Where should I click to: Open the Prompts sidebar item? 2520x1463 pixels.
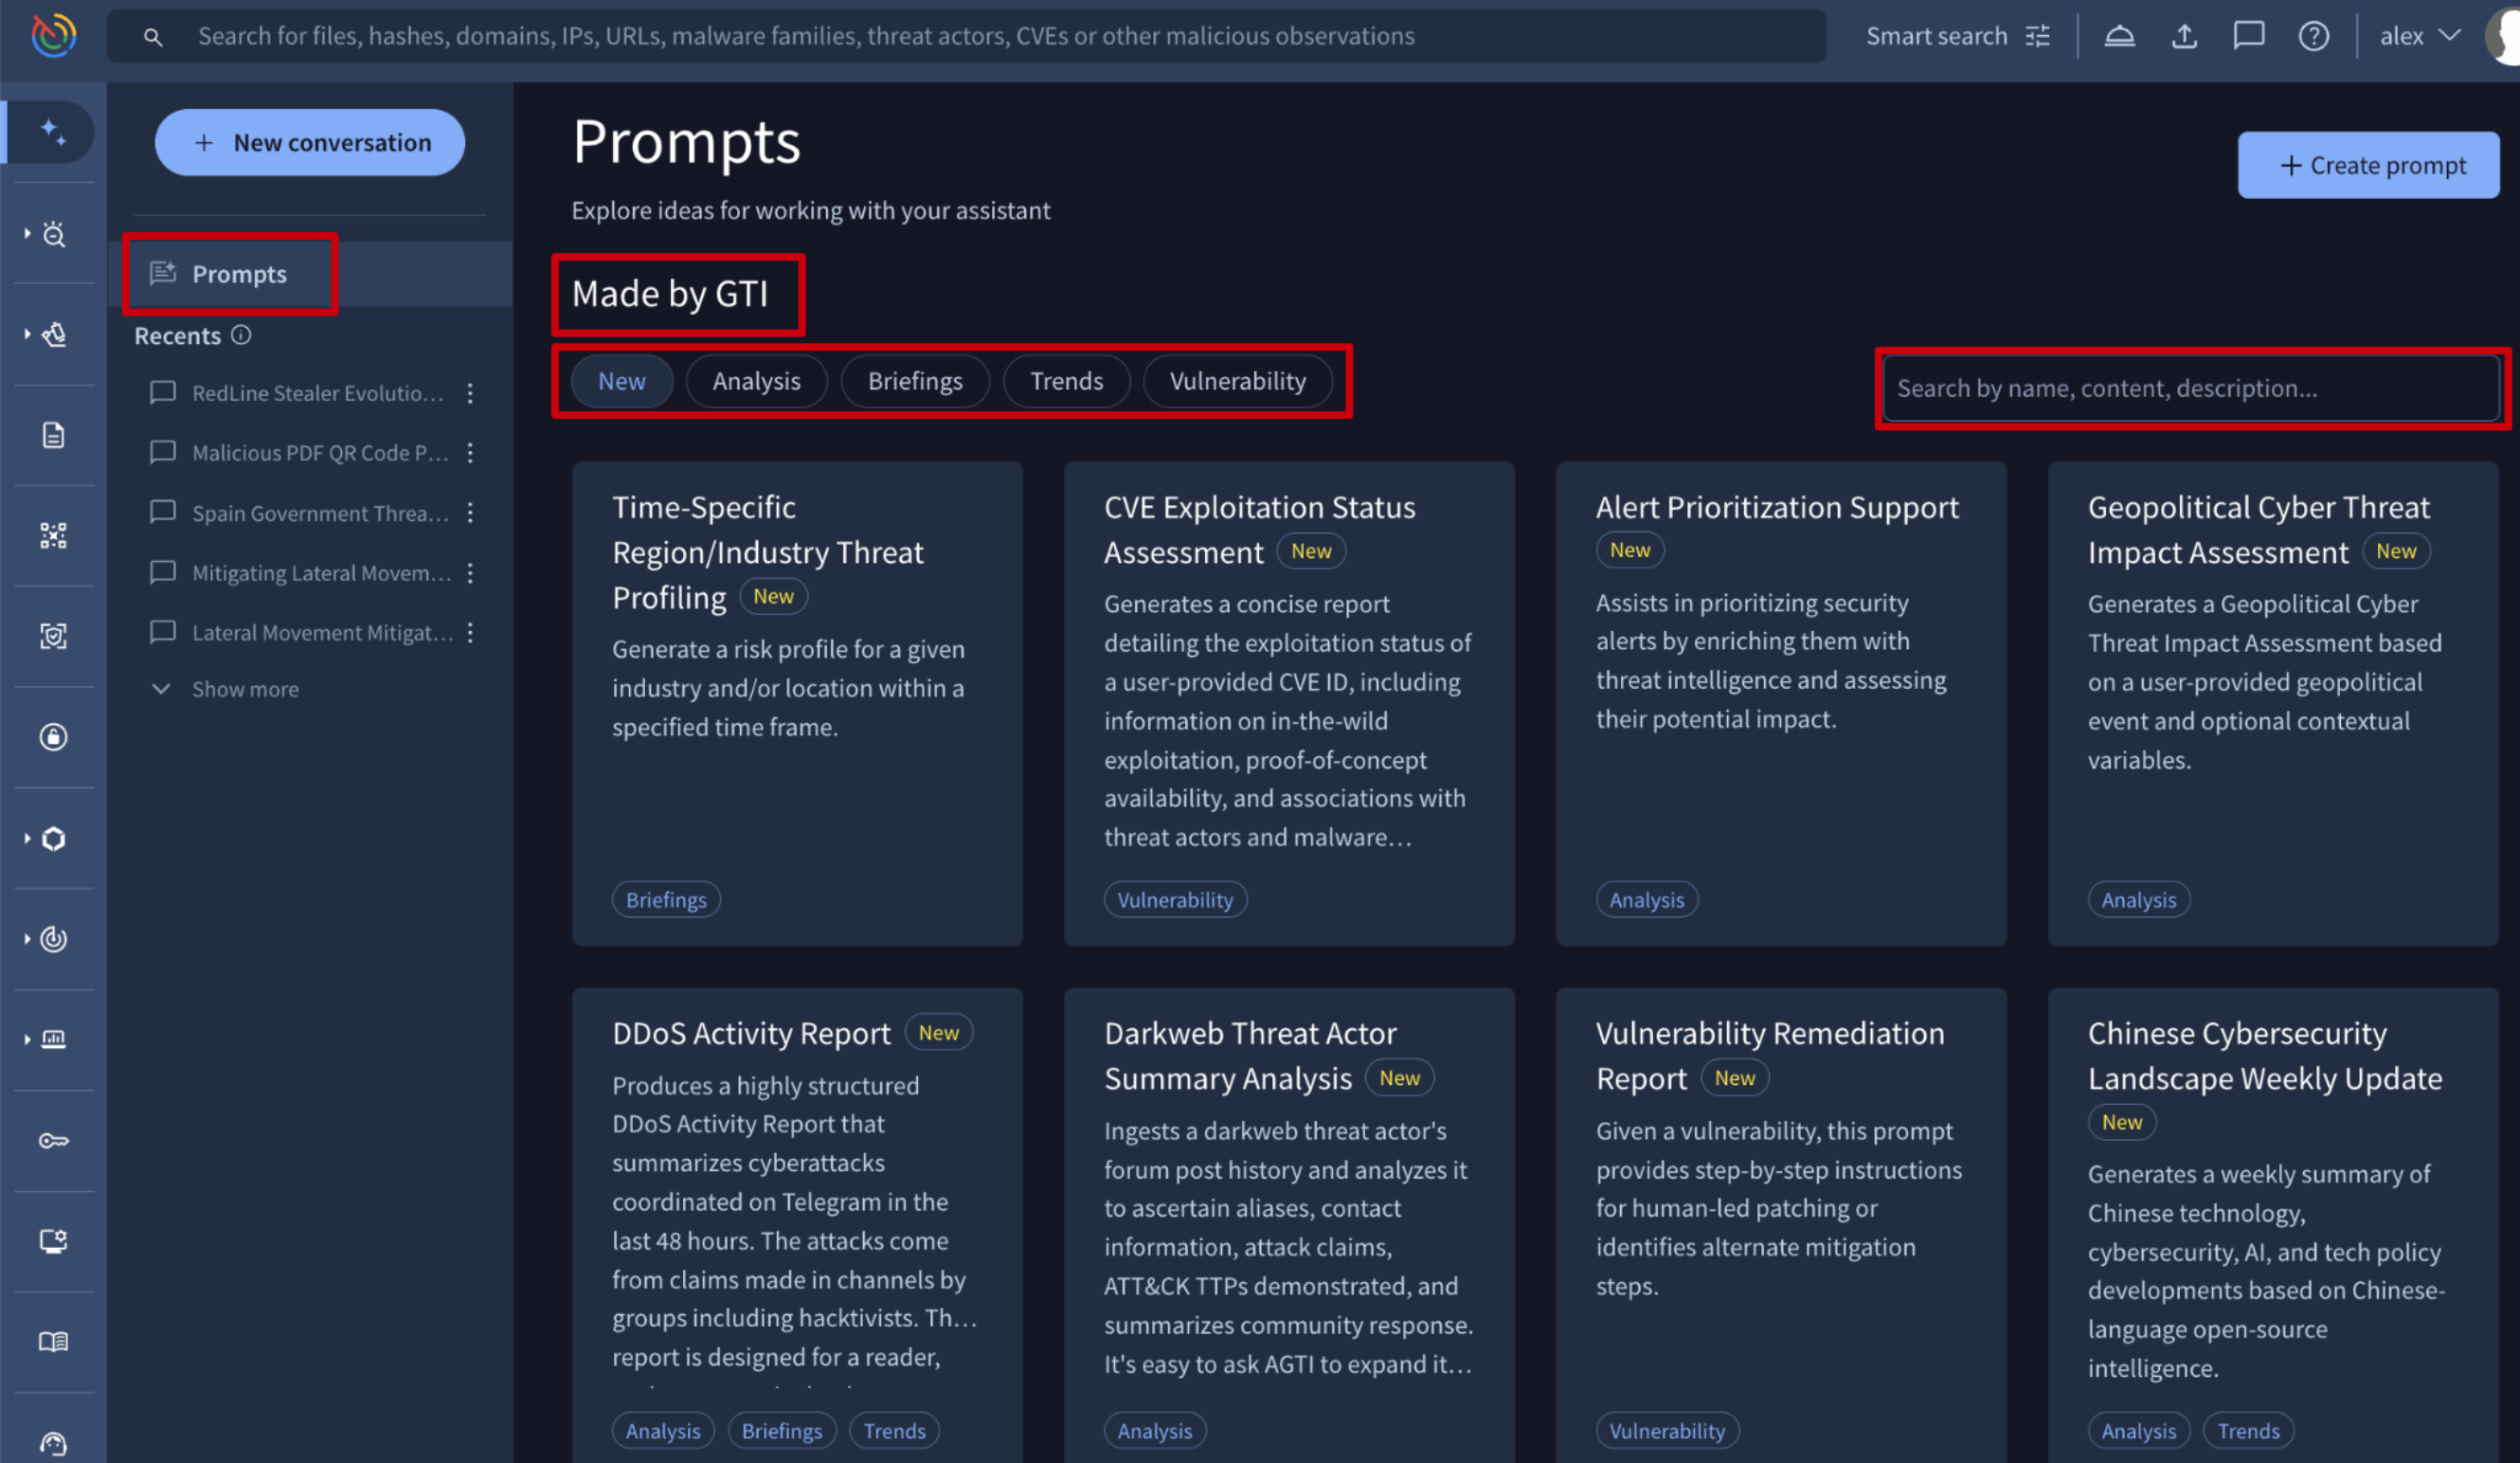238,274
